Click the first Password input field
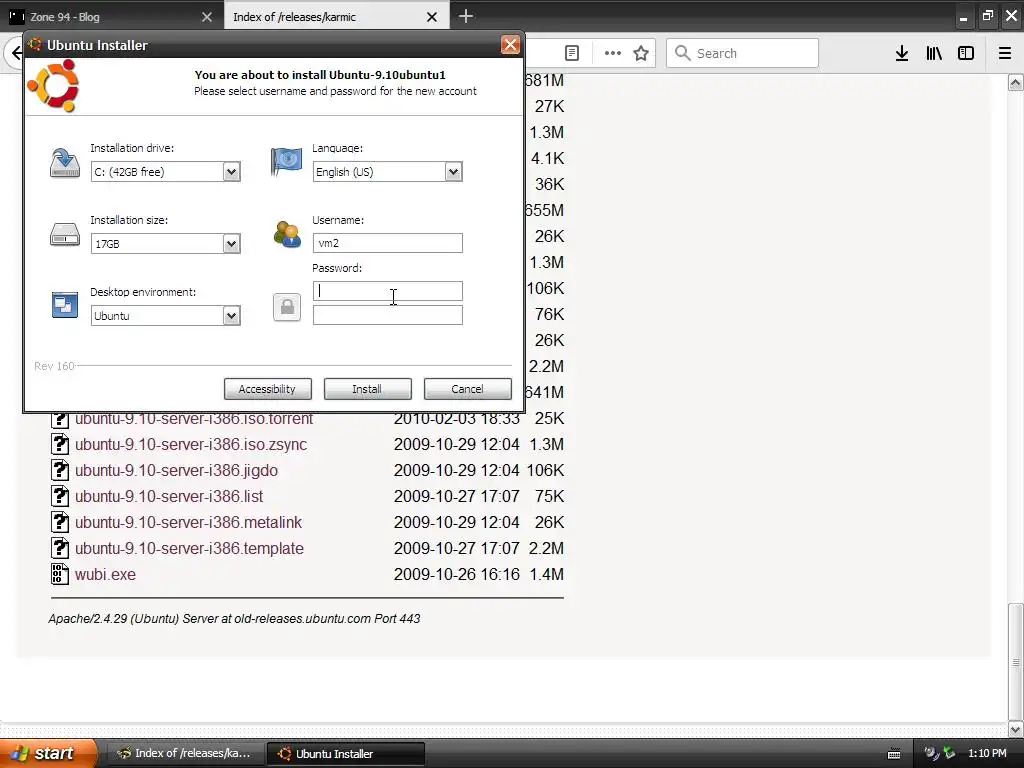1024x768 pixels. (387, 291)
